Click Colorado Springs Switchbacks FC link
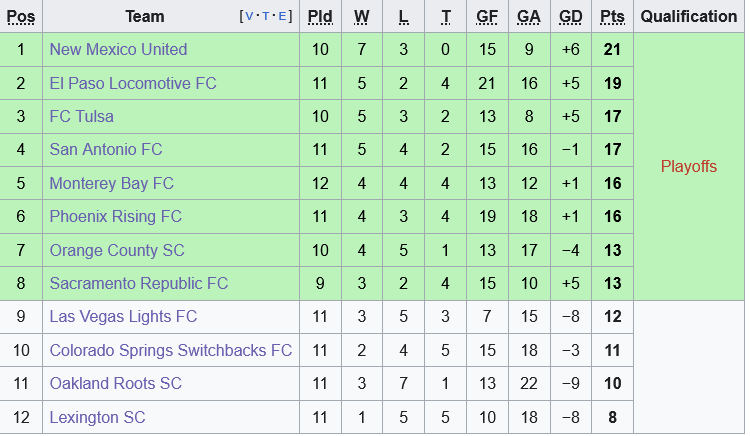 pos(171,351)
